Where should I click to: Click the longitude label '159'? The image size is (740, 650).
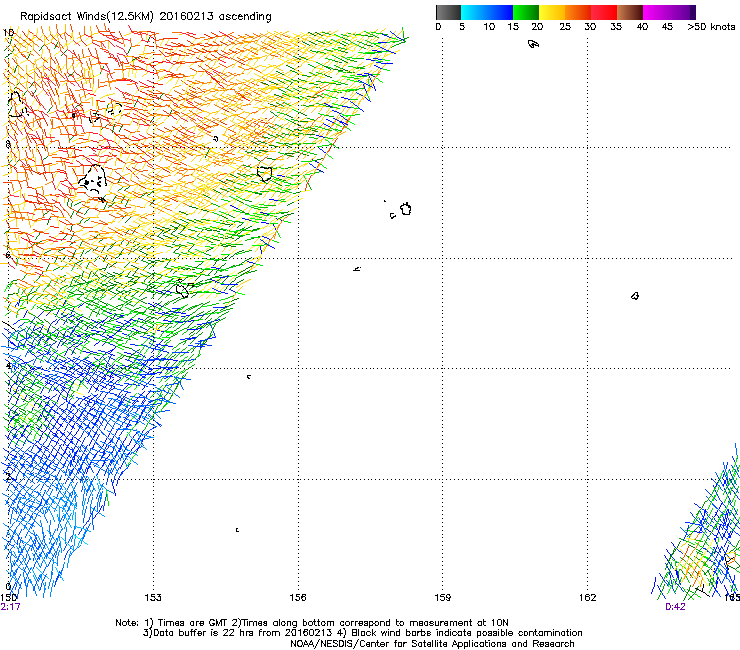[443, 598]
